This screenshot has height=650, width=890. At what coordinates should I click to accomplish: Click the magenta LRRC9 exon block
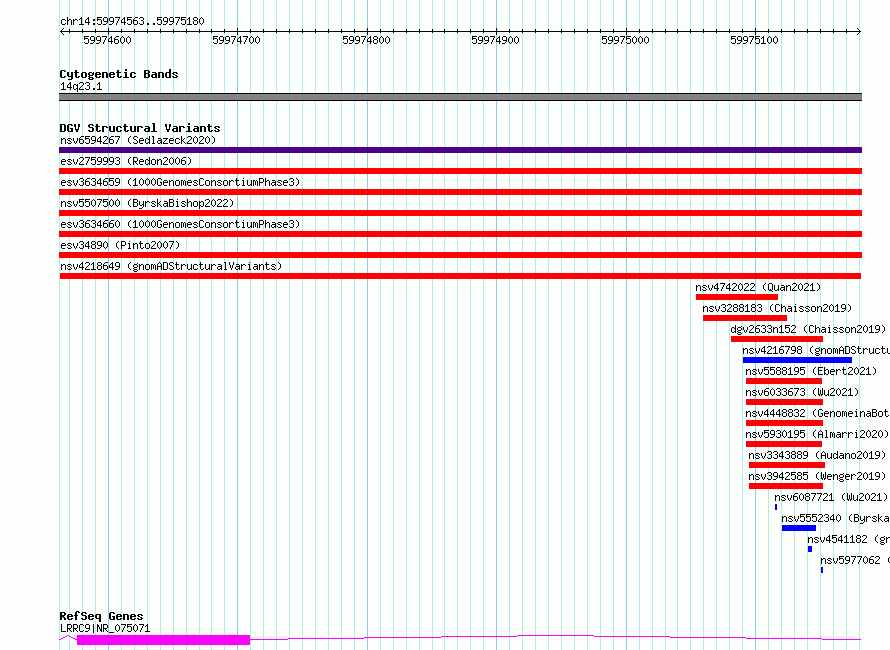click(163, 640)
